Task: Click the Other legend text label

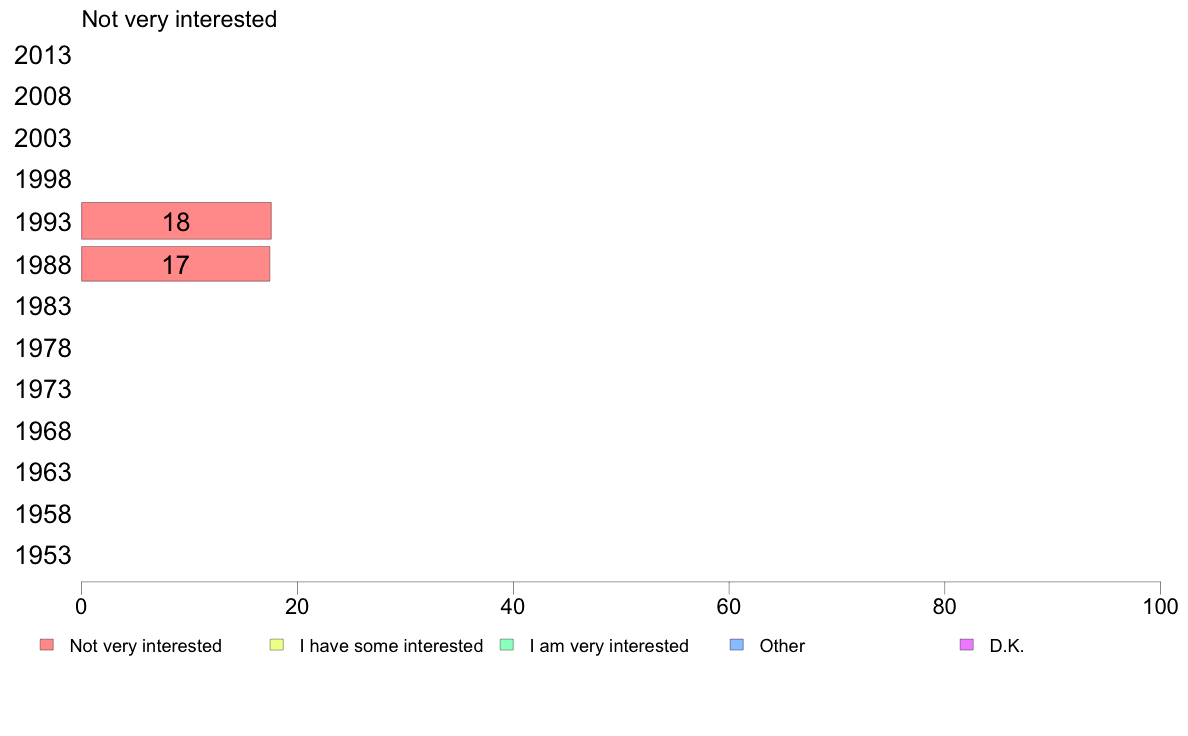Action: point(782,646)
